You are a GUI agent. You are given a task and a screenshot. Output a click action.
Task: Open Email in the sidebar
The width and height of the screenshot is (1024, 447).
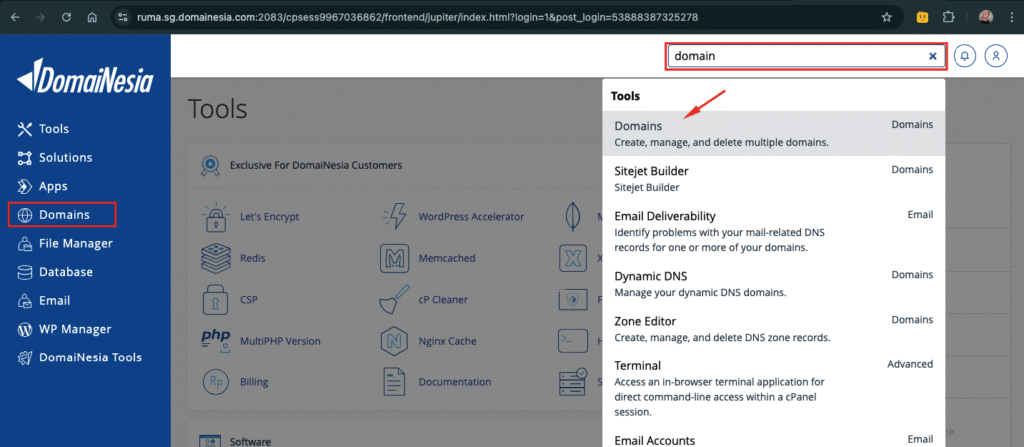pos(43,301)
